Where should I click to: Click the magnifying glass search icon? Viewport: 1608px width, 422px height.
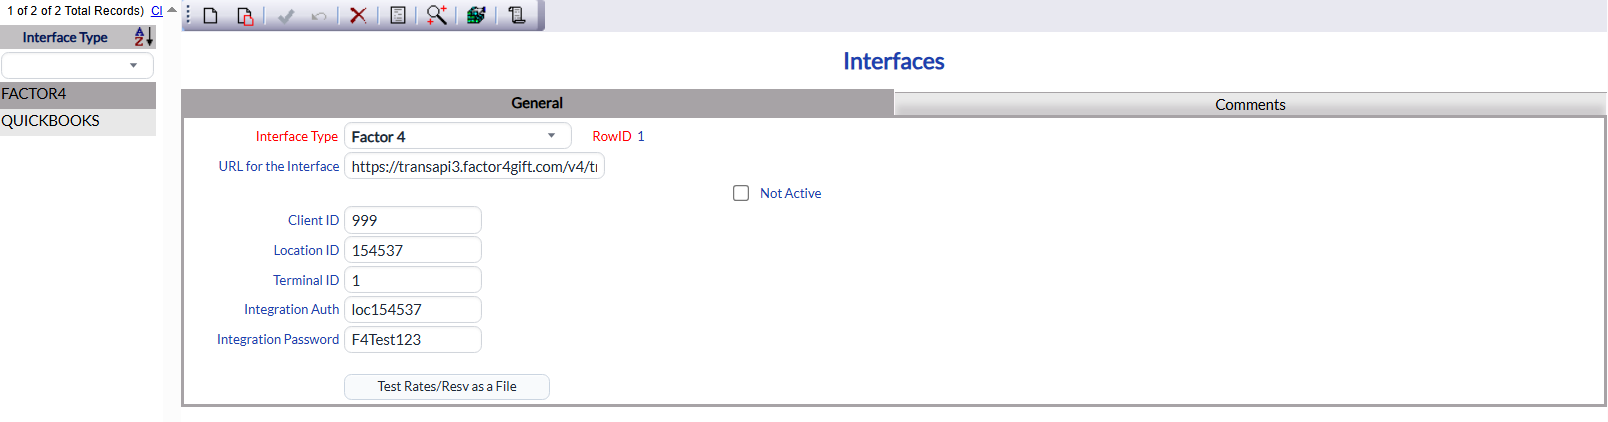pyautogui.click(x=437, y=15)
